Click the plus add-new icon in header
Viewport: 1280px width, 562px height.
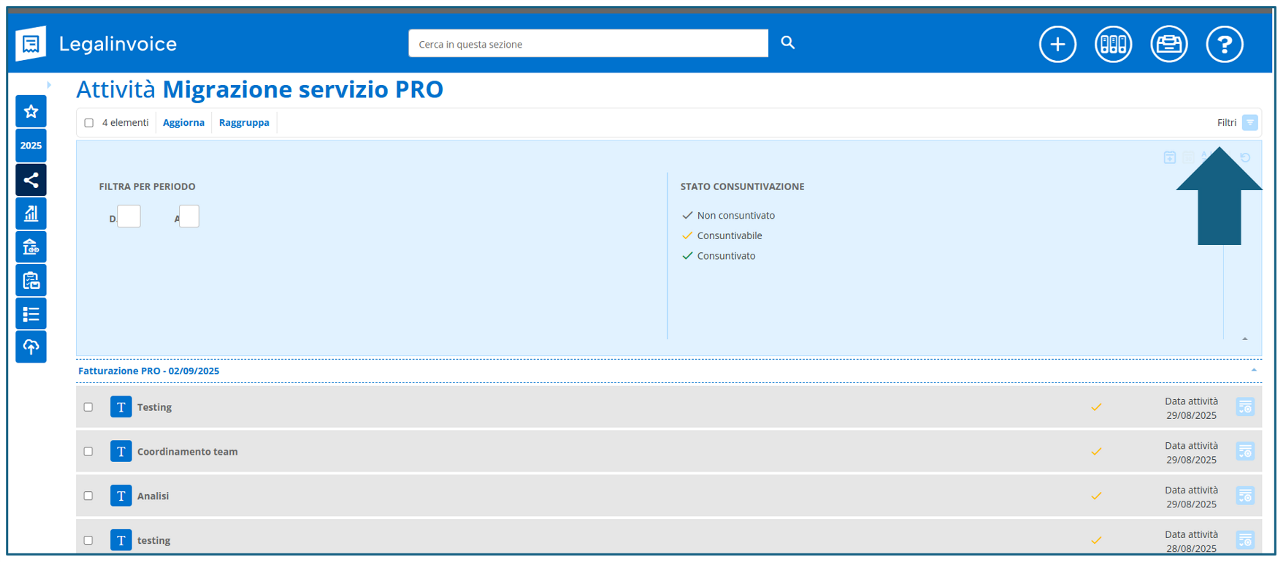[1057, 44]
